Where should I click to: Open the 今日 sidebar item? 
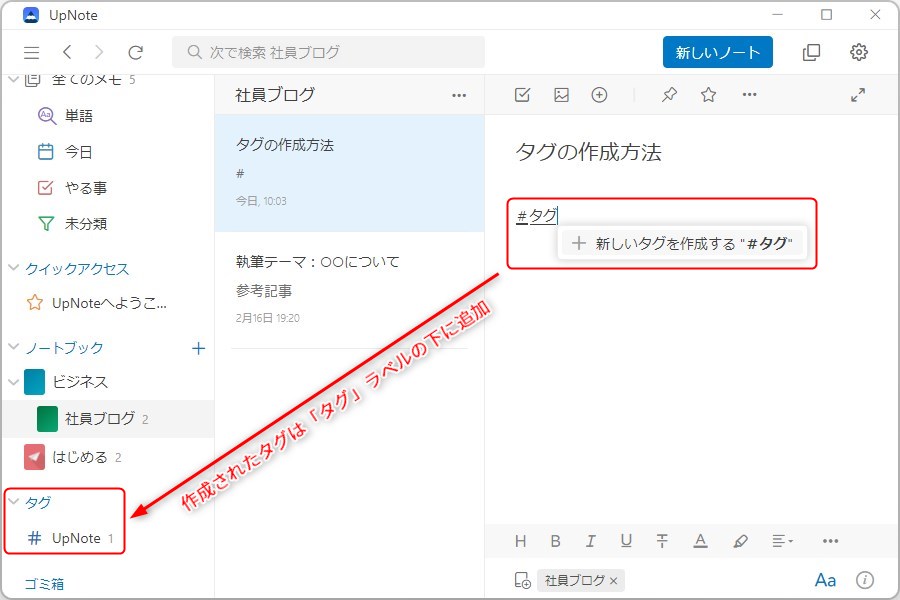click(107, 152)
